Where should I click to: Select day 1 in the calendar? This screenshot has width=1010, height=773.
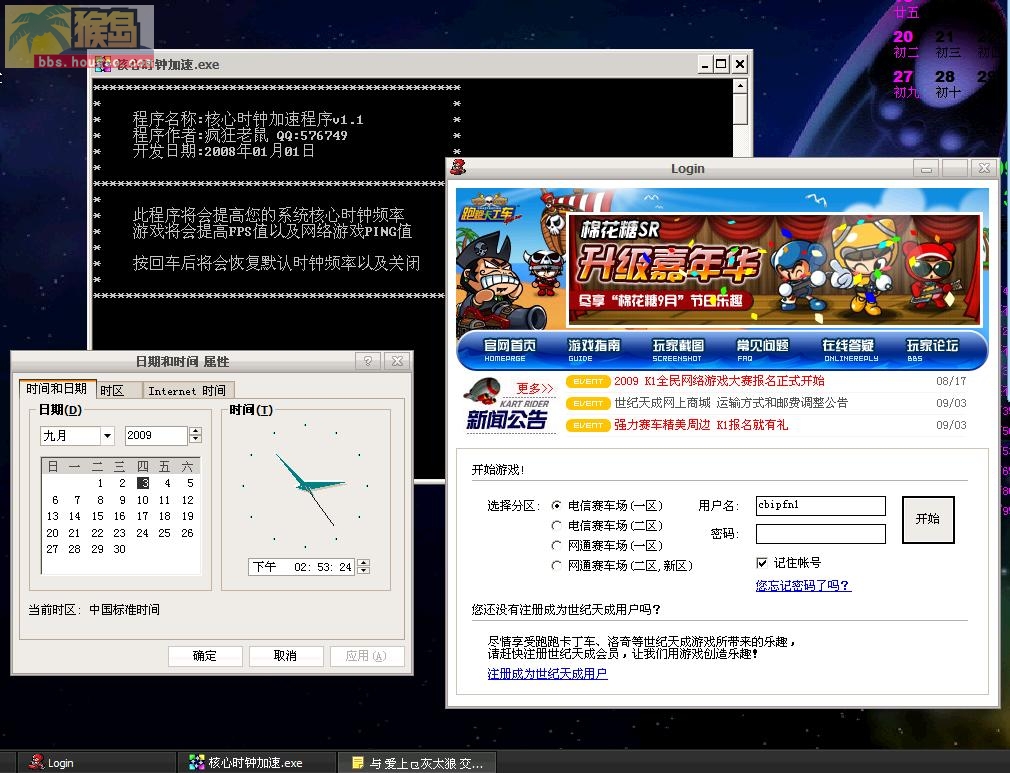tap(100, 483)
